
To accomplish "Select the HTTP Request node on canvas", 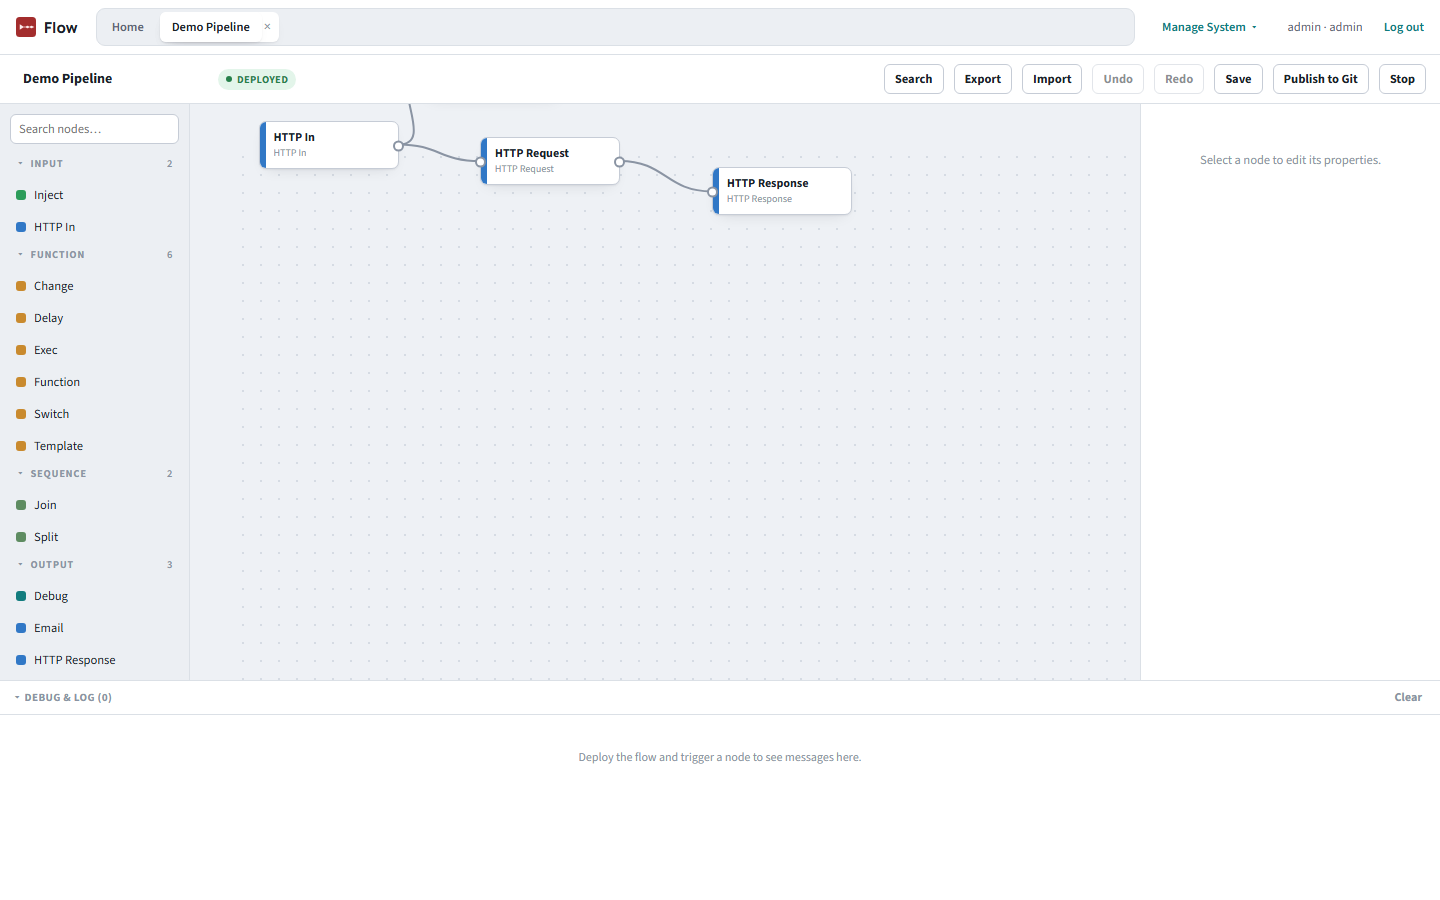I will (550, 161).
